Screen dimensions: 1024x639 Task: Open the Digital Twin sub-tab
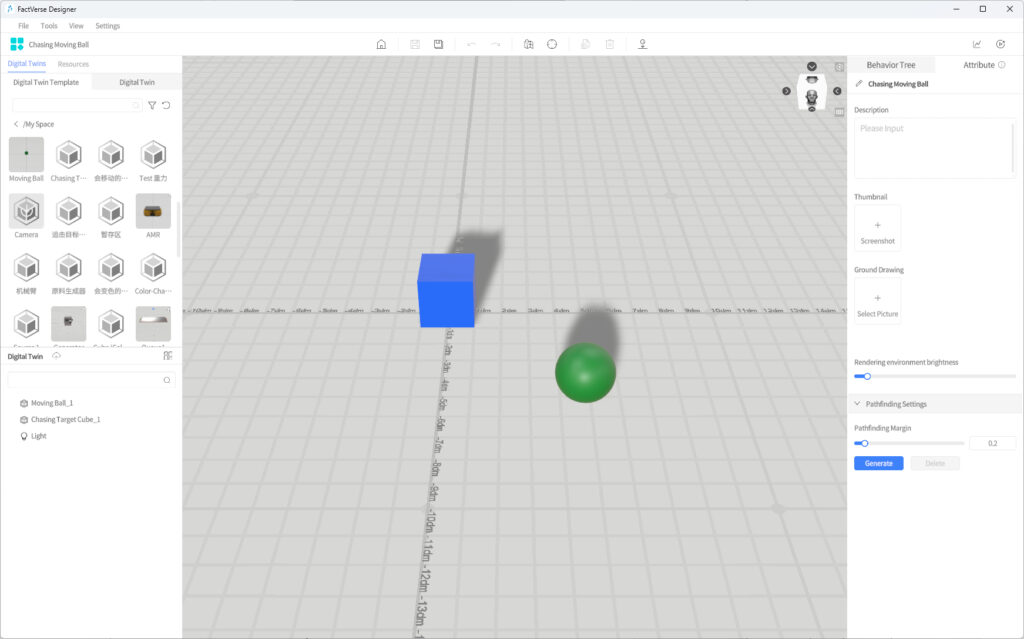click(137, 82)
